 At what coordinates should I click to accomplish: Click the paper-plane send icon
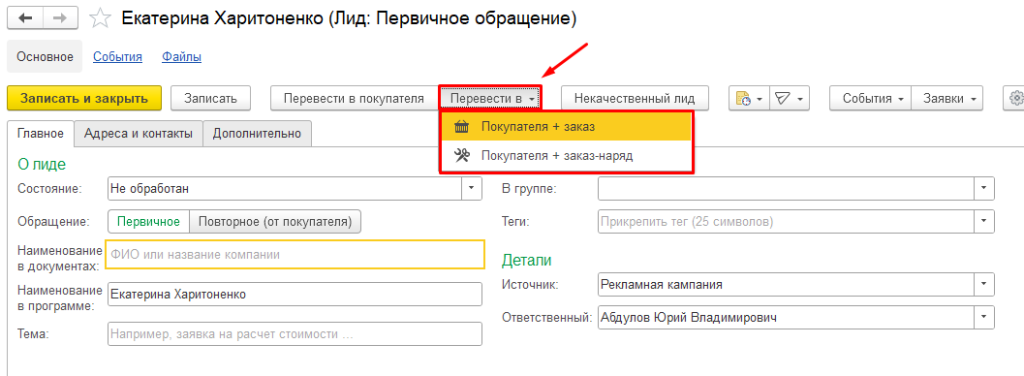pos(782,99)
